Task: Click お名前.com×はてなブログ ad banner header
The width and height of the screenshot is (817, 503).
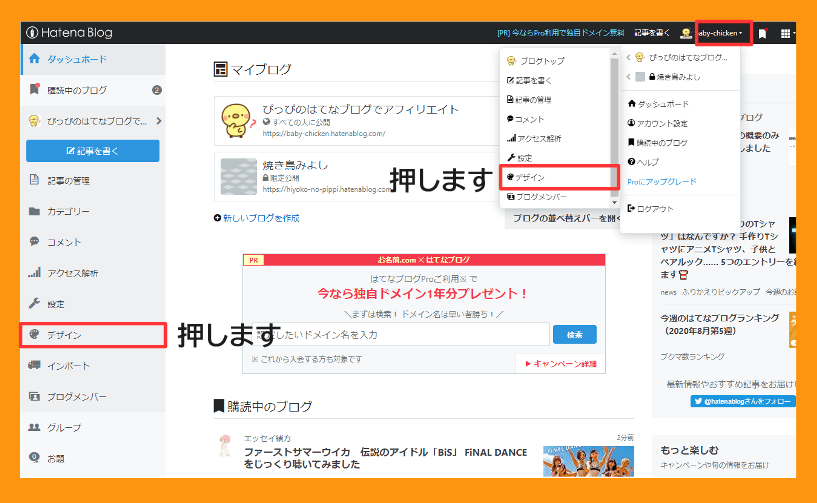Action: (424, 260)
